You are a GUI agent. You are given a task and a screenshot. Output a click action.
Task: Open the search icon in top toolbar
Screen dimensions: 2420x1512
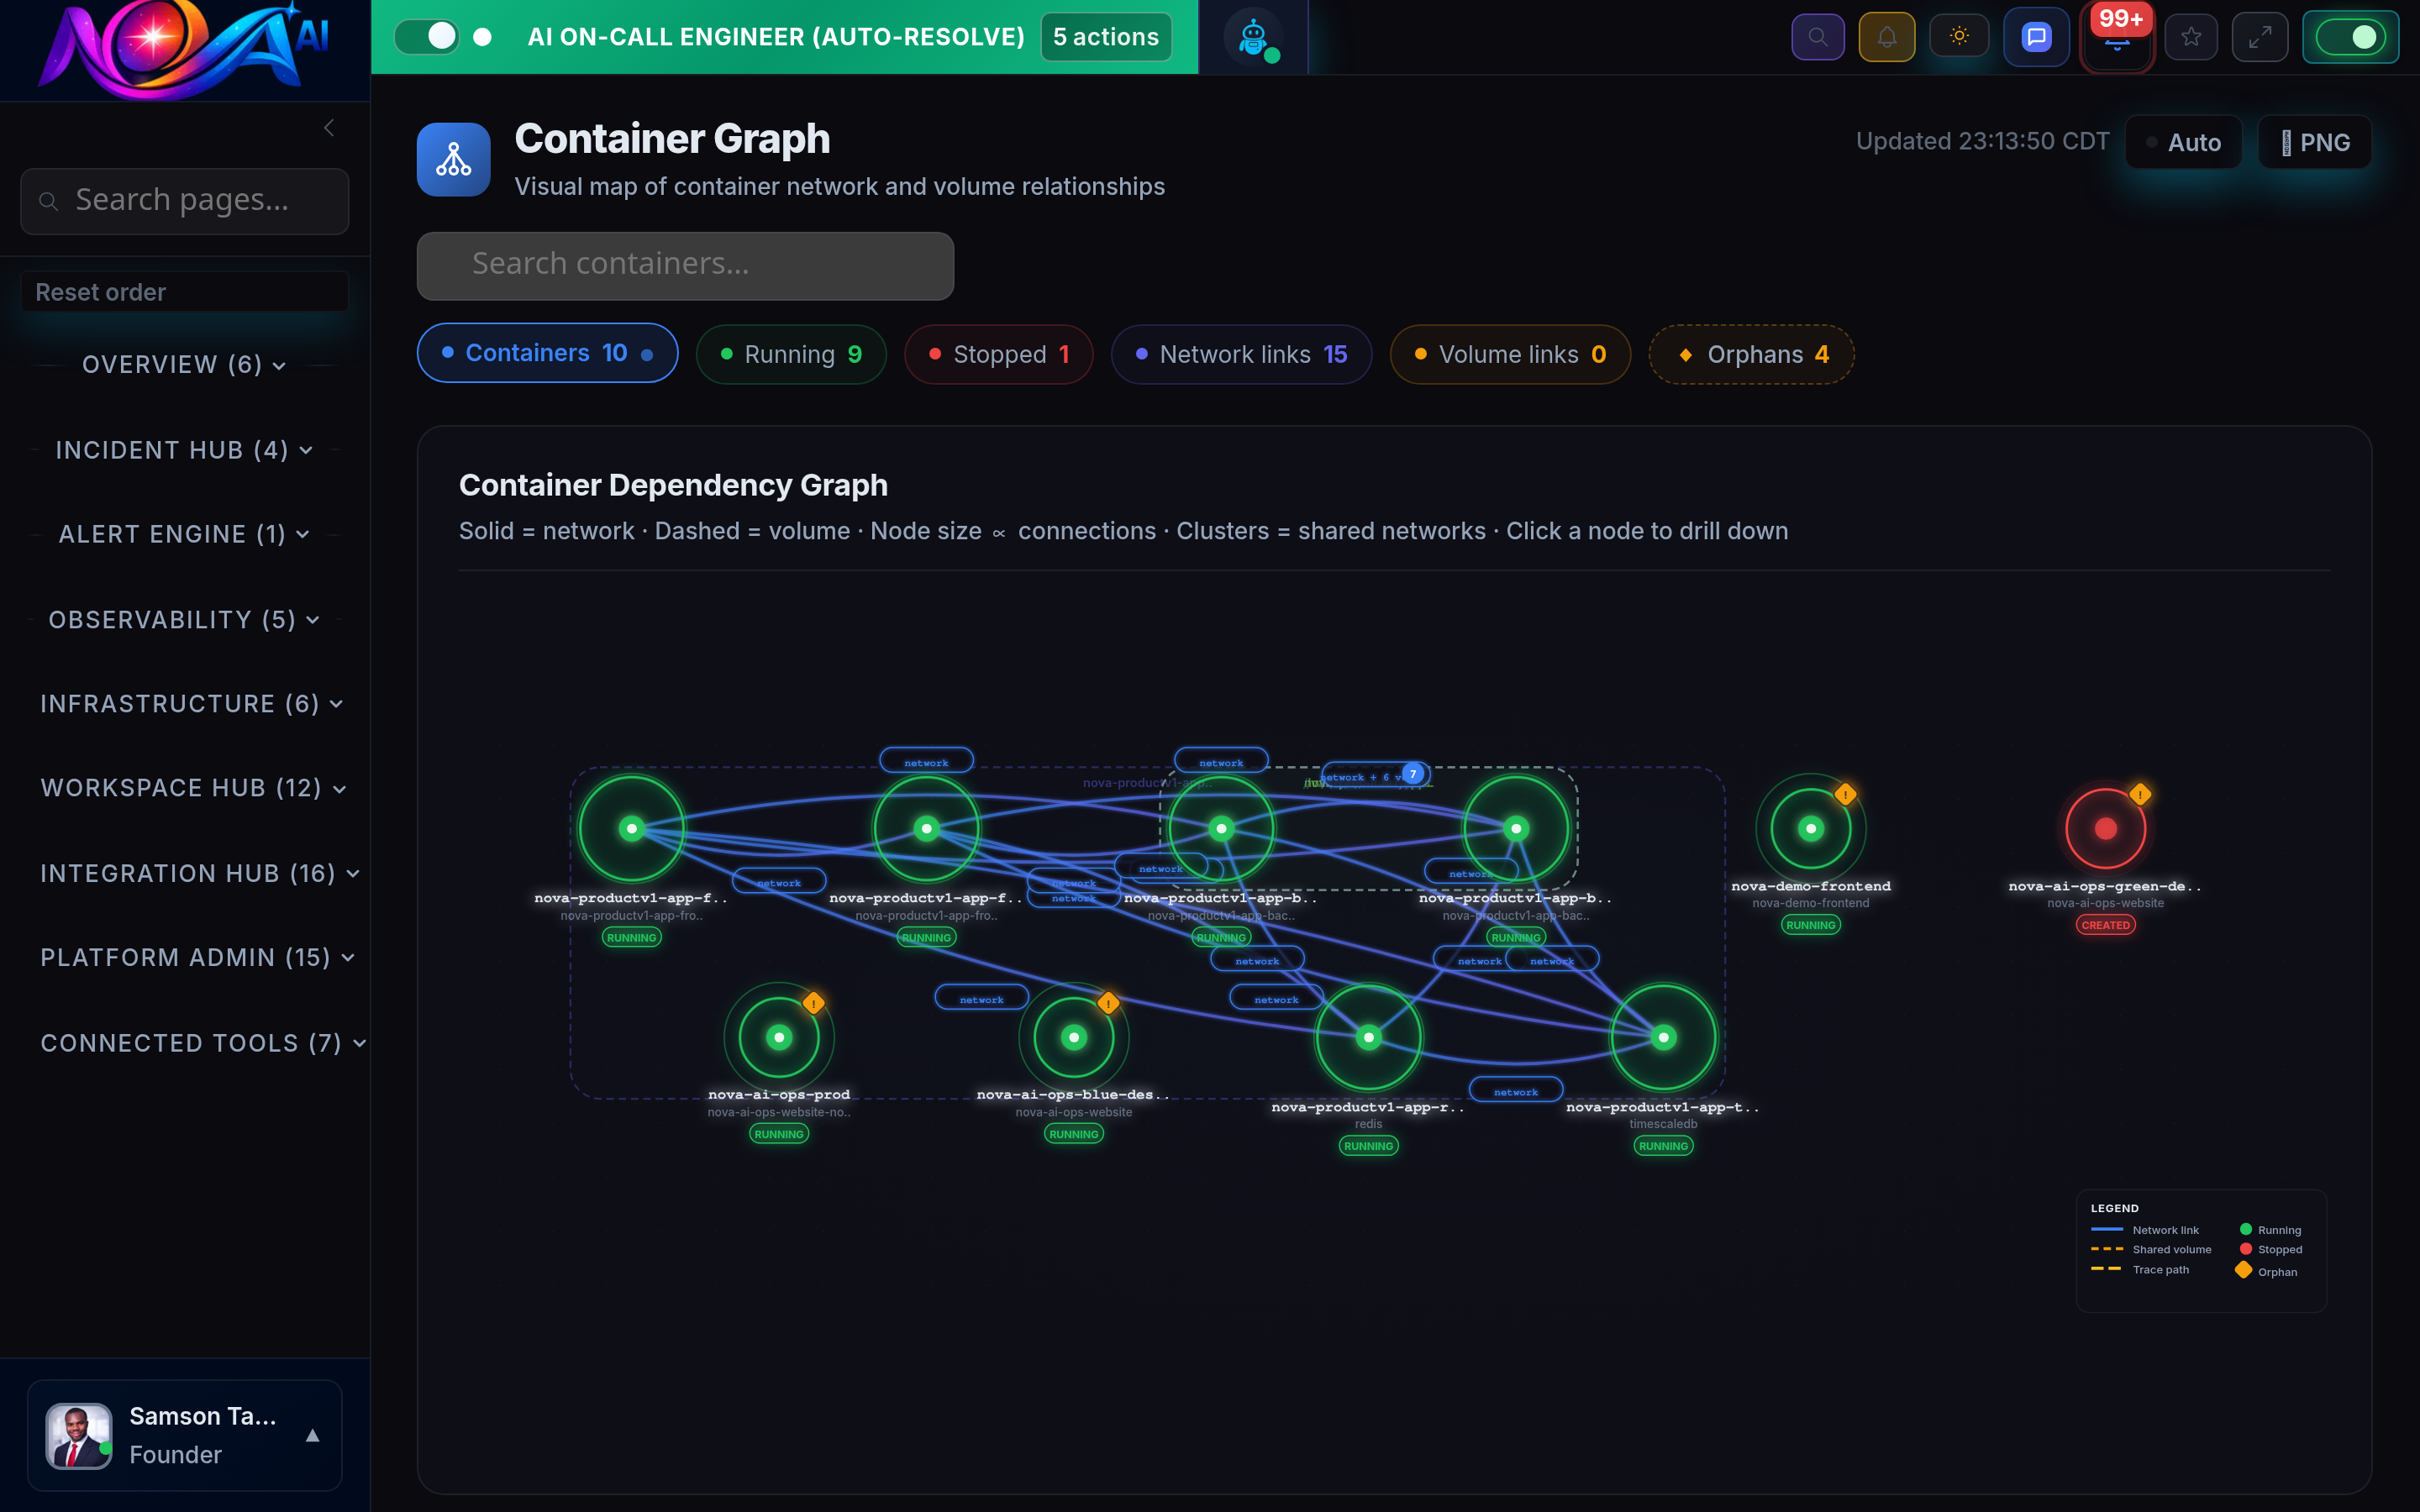[1818, 36]
